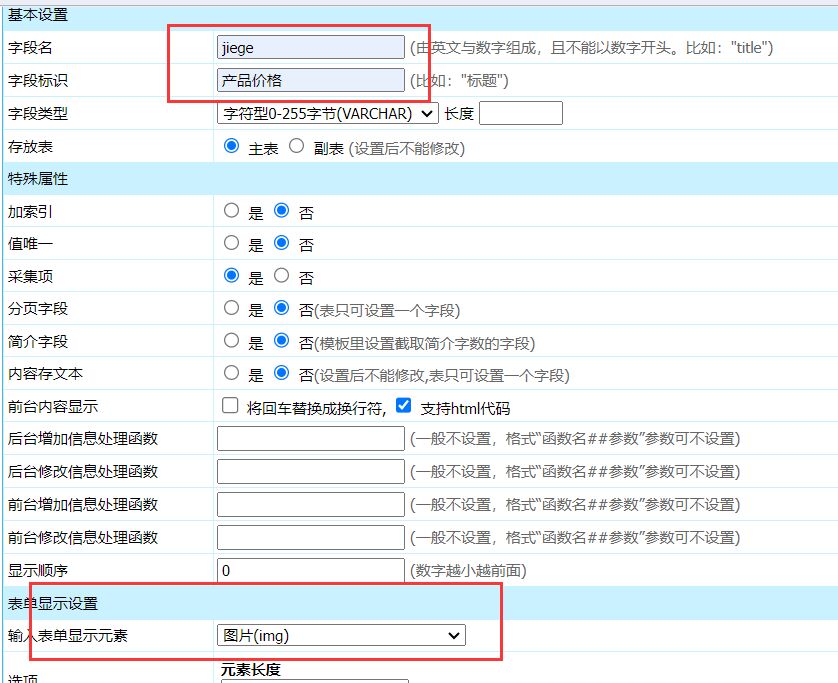
Task: Open the 字段类型 VARCHAR dropdown
Action: [327, 113]
